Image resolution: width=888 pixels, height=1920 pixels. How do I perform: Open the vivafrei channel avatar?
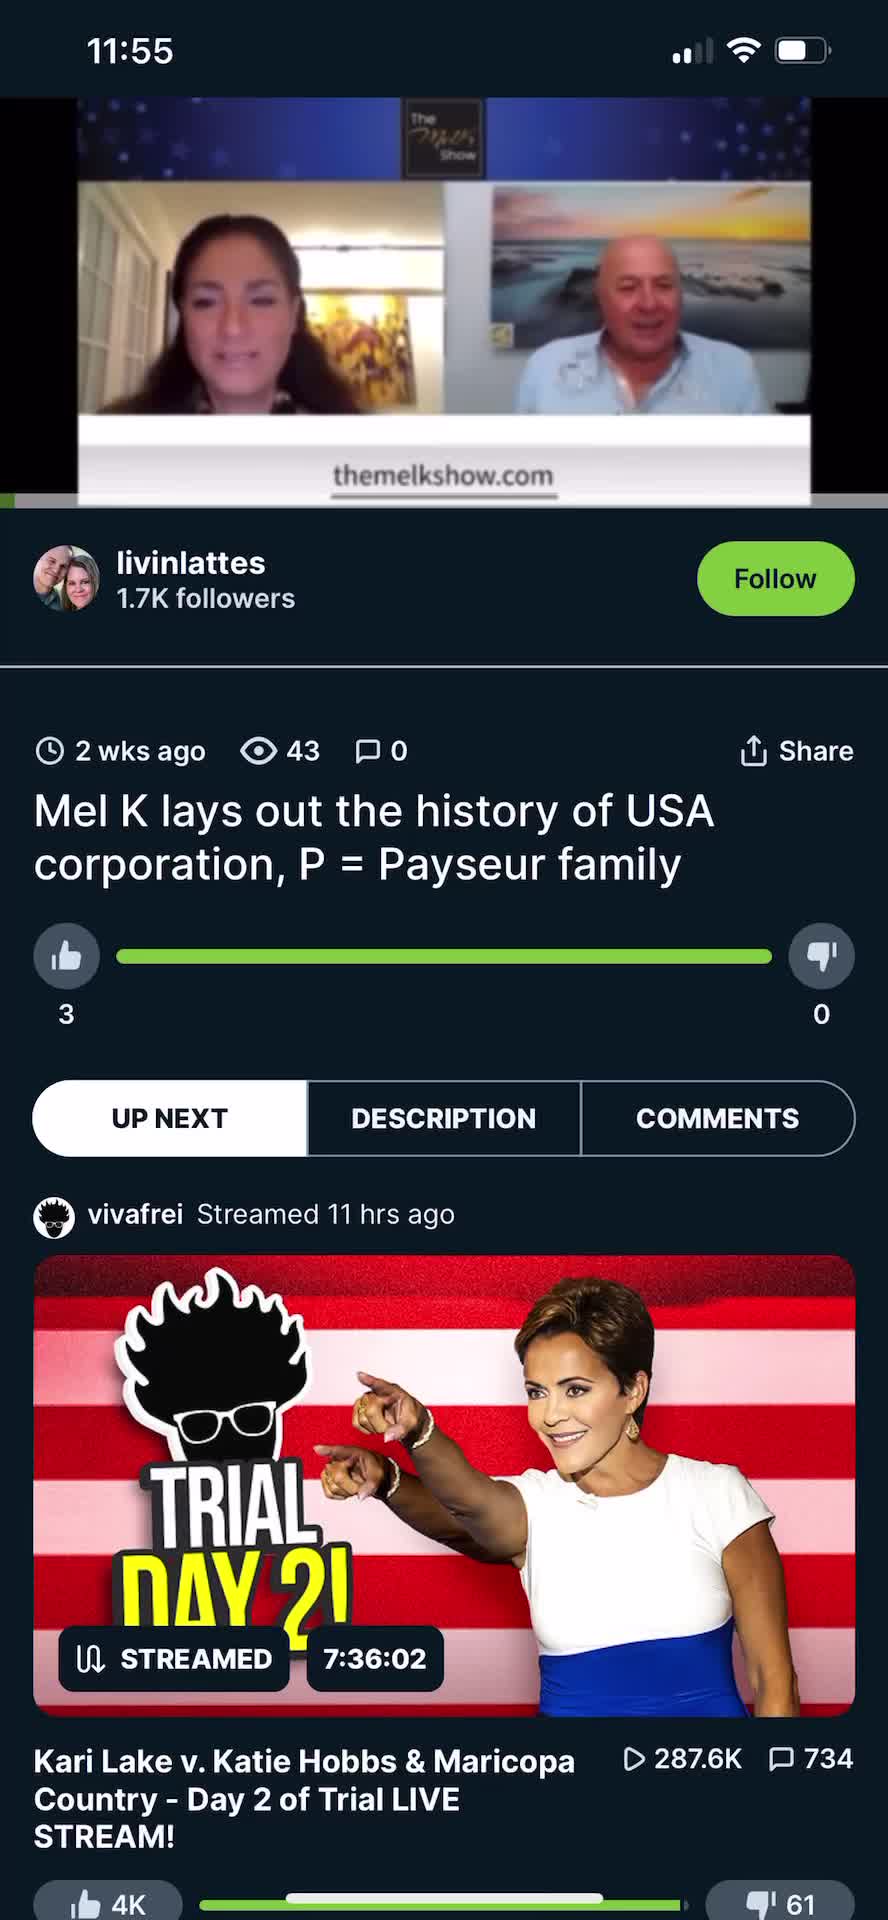coord(54,1217)
